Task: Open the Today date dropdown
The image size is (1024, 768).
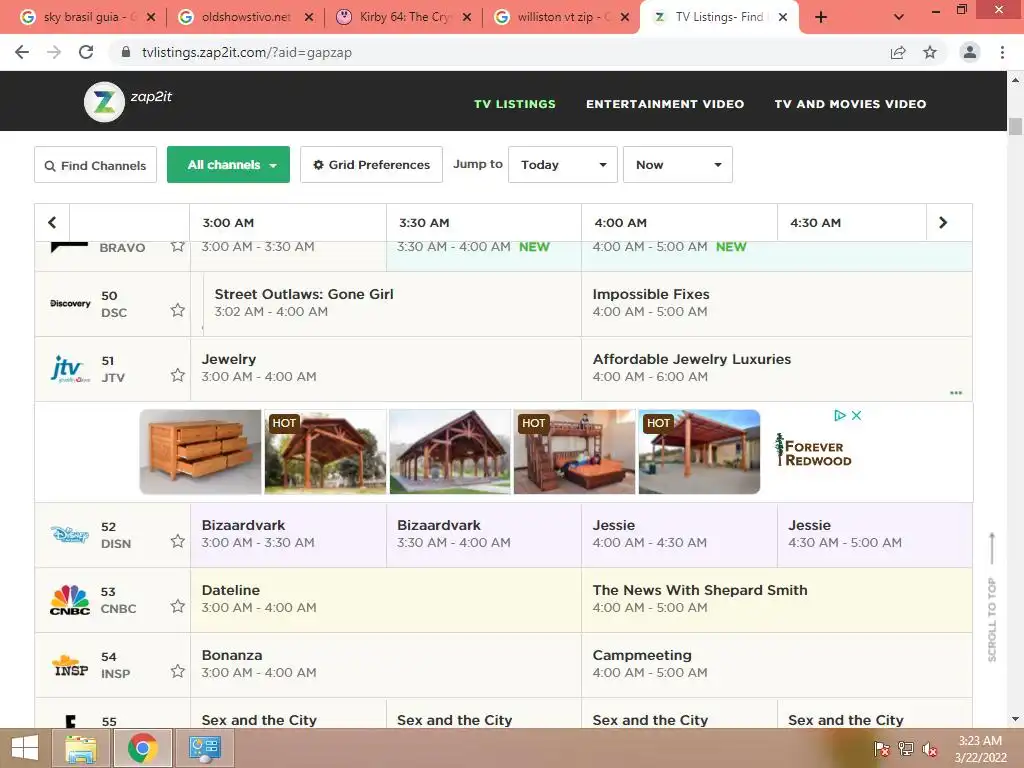Action: pyautogui.click(x=562, y=165)
